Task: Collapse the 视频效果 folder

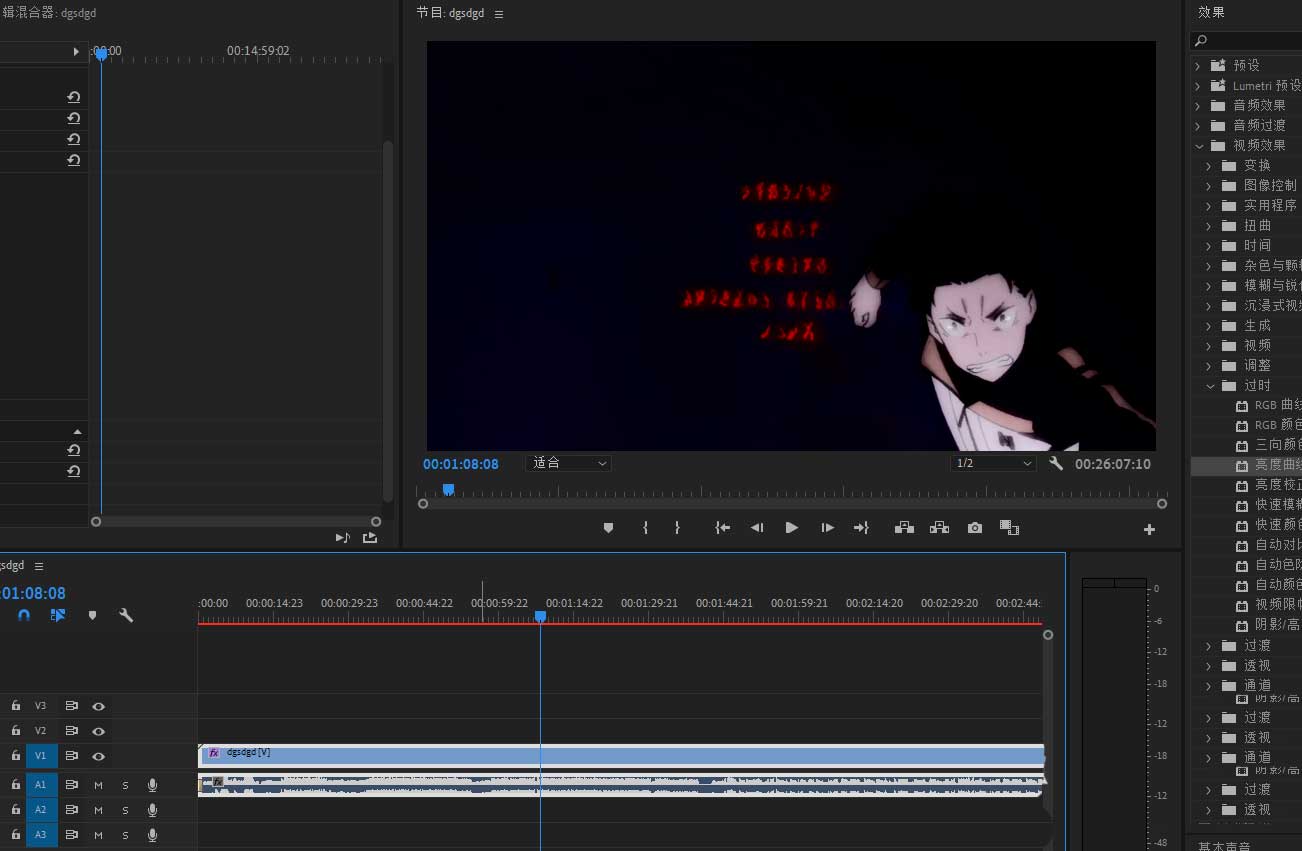Action: pos(1198,145)
